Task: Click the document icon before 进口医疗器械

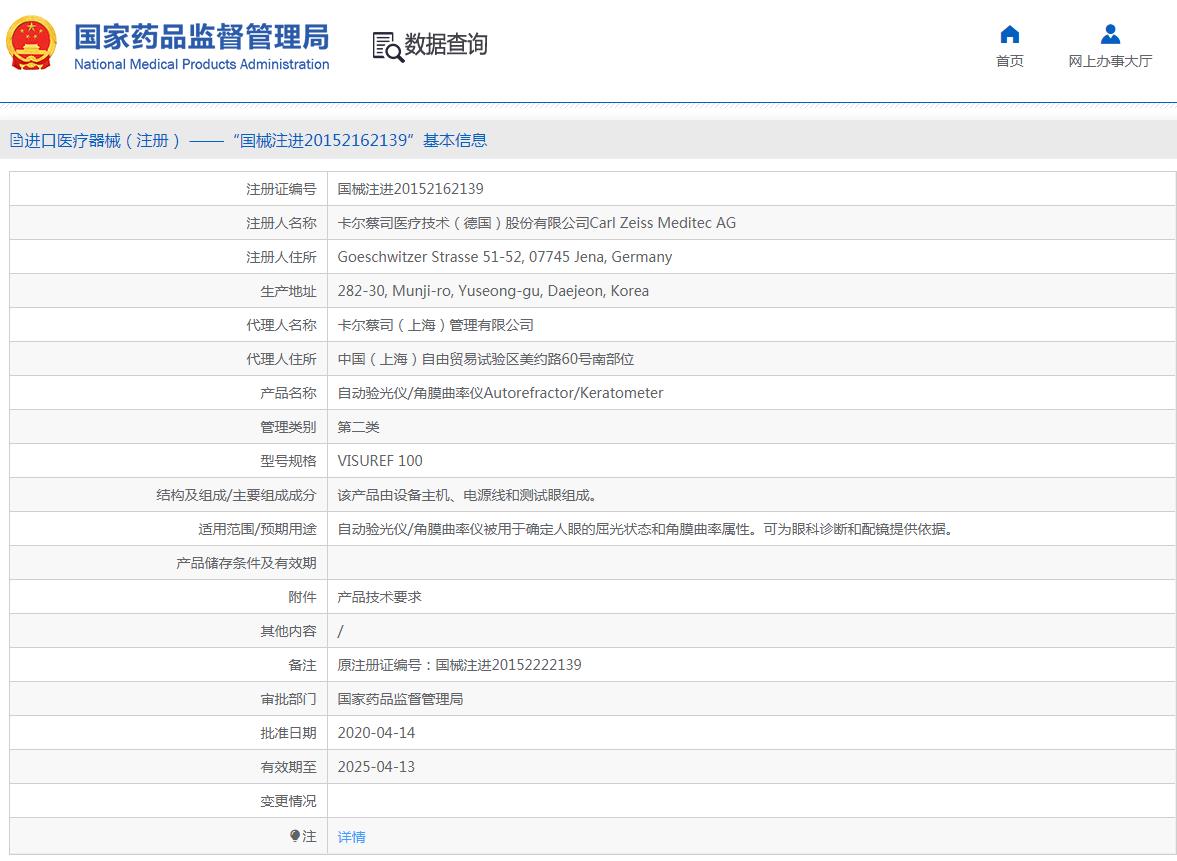Action: 16,140
